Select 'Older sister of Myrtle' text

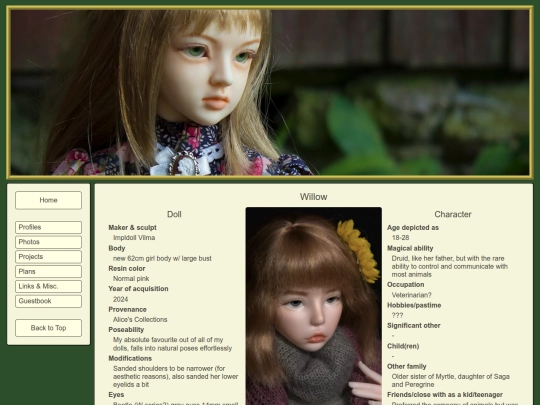click(451, 381)
